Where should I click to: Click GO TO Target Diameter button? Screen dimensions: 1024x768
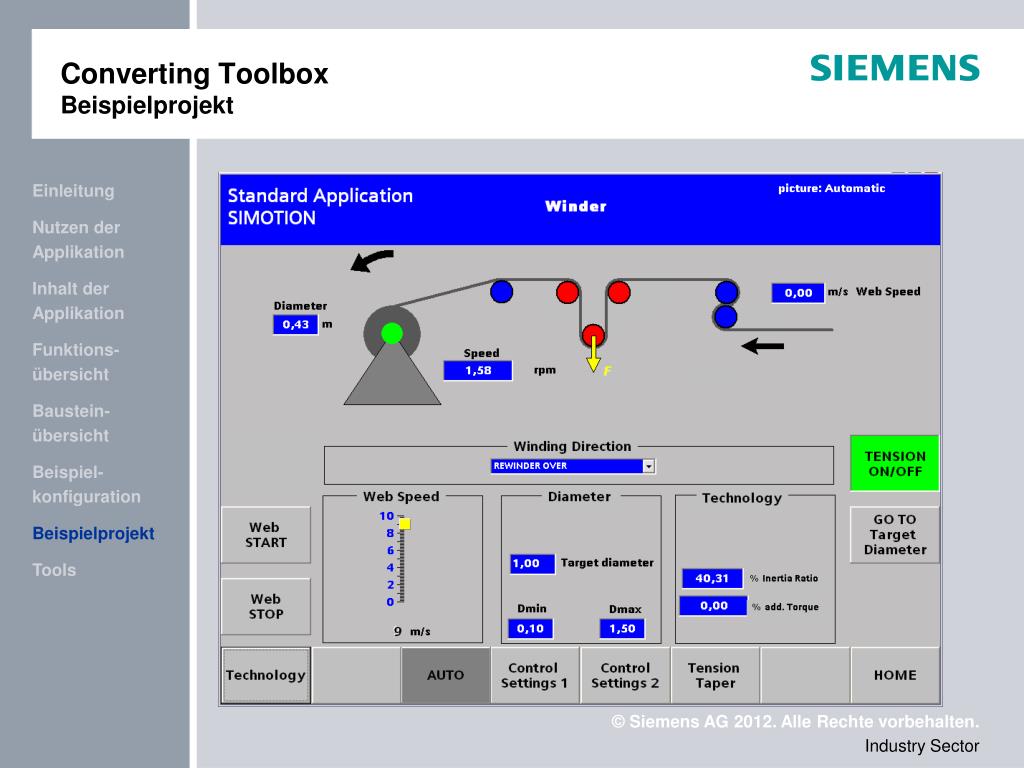(894, 535)
